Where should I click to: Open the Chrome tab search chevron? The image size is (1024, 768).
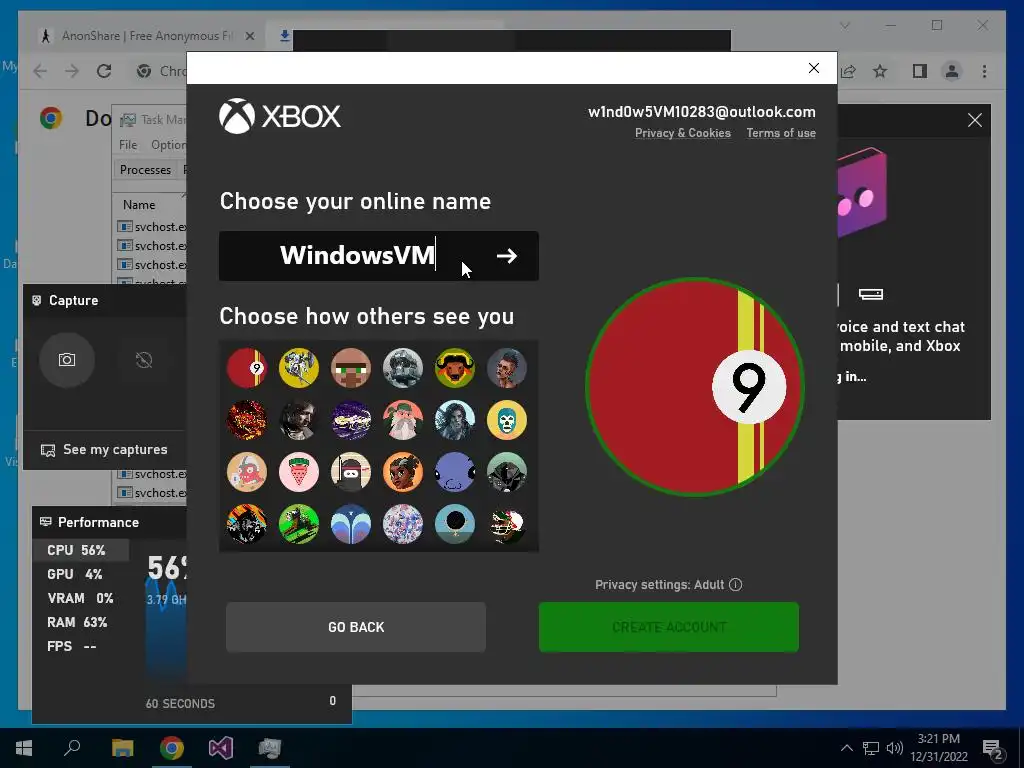[x=845, y=25]
